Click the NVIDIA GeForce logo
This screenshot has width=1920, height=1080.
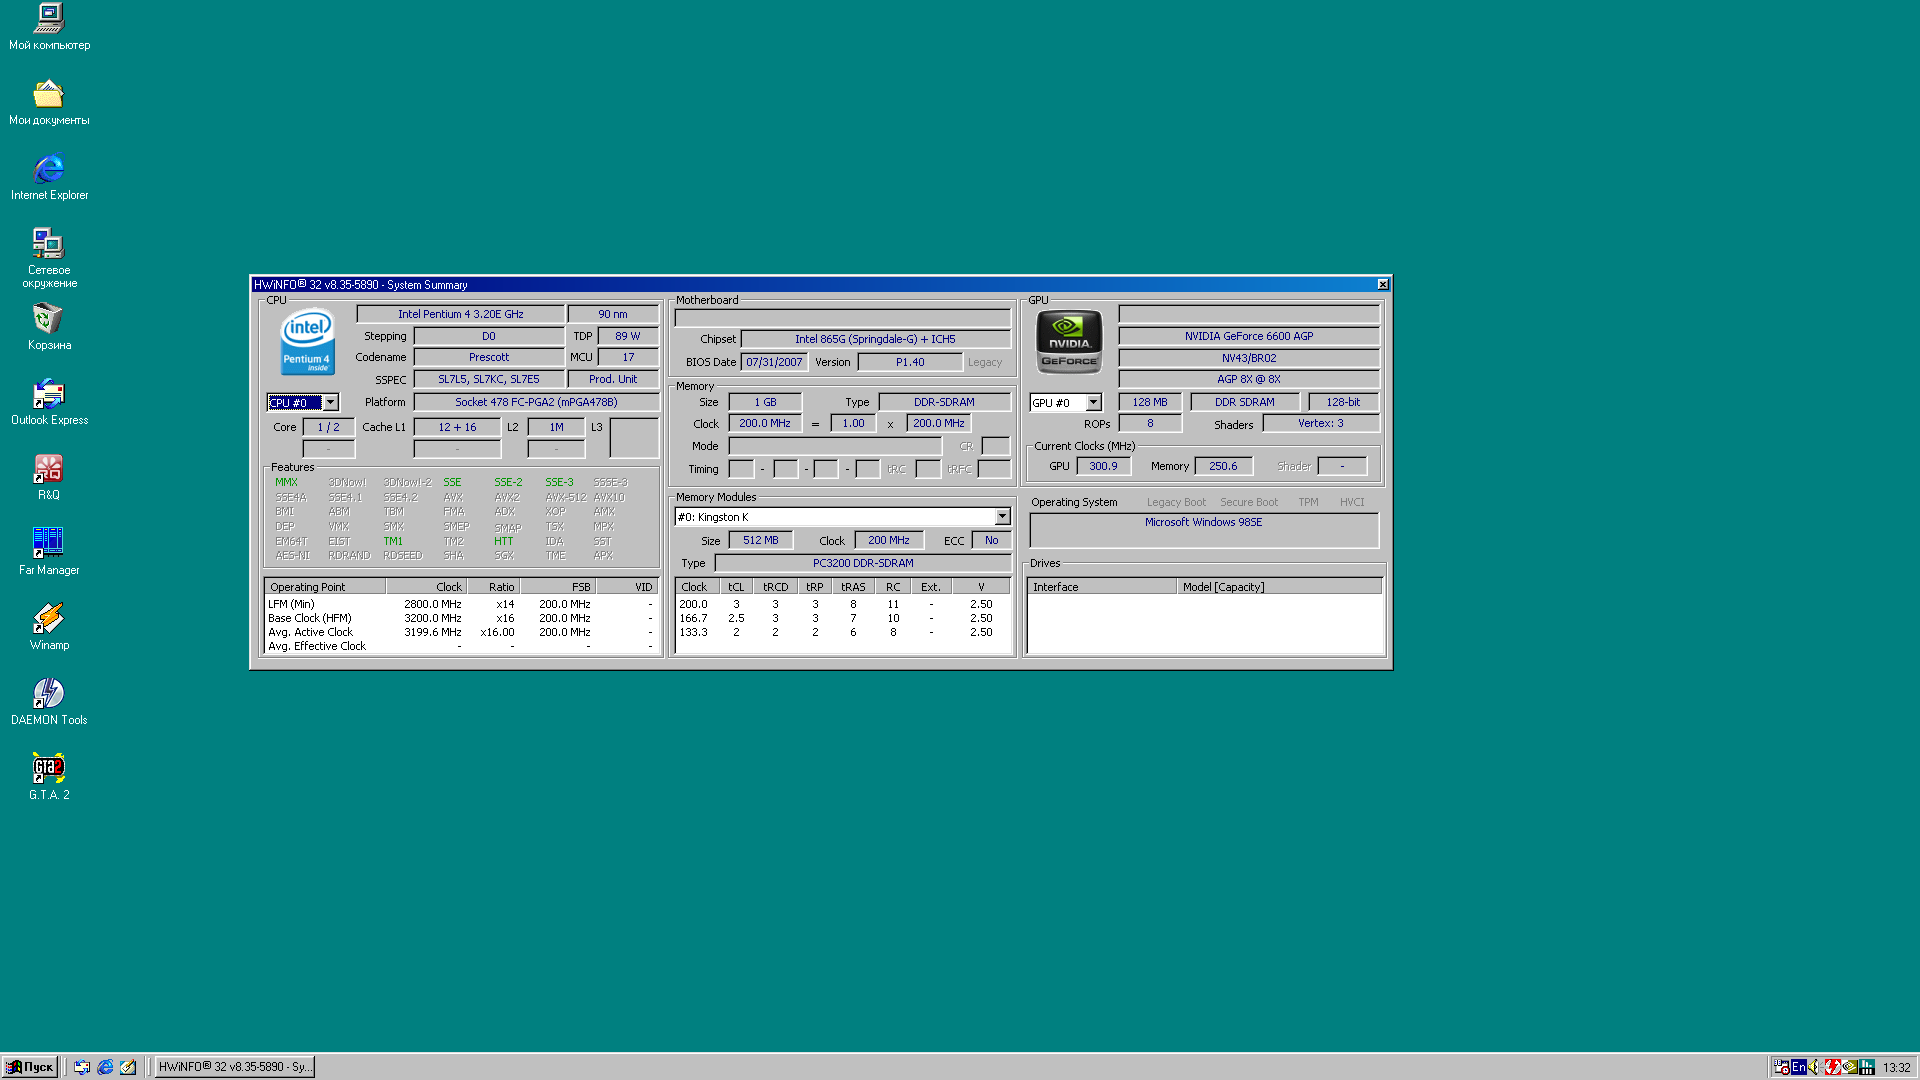[x=1068, y=340]
